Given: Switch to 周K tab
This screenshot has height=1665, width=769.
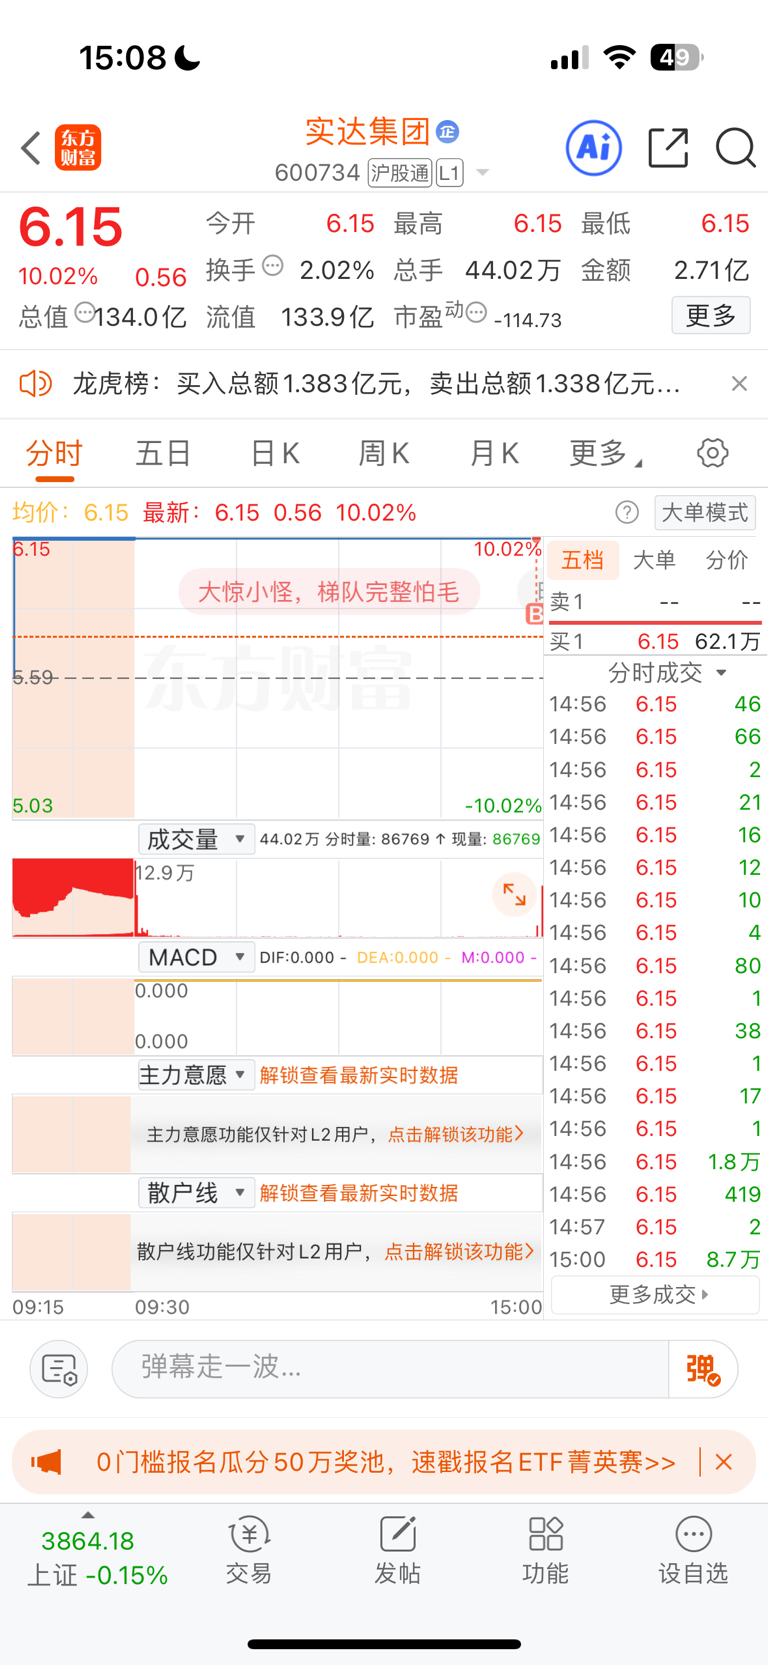Looking at the screenshot, I should (x=385, y=454).
